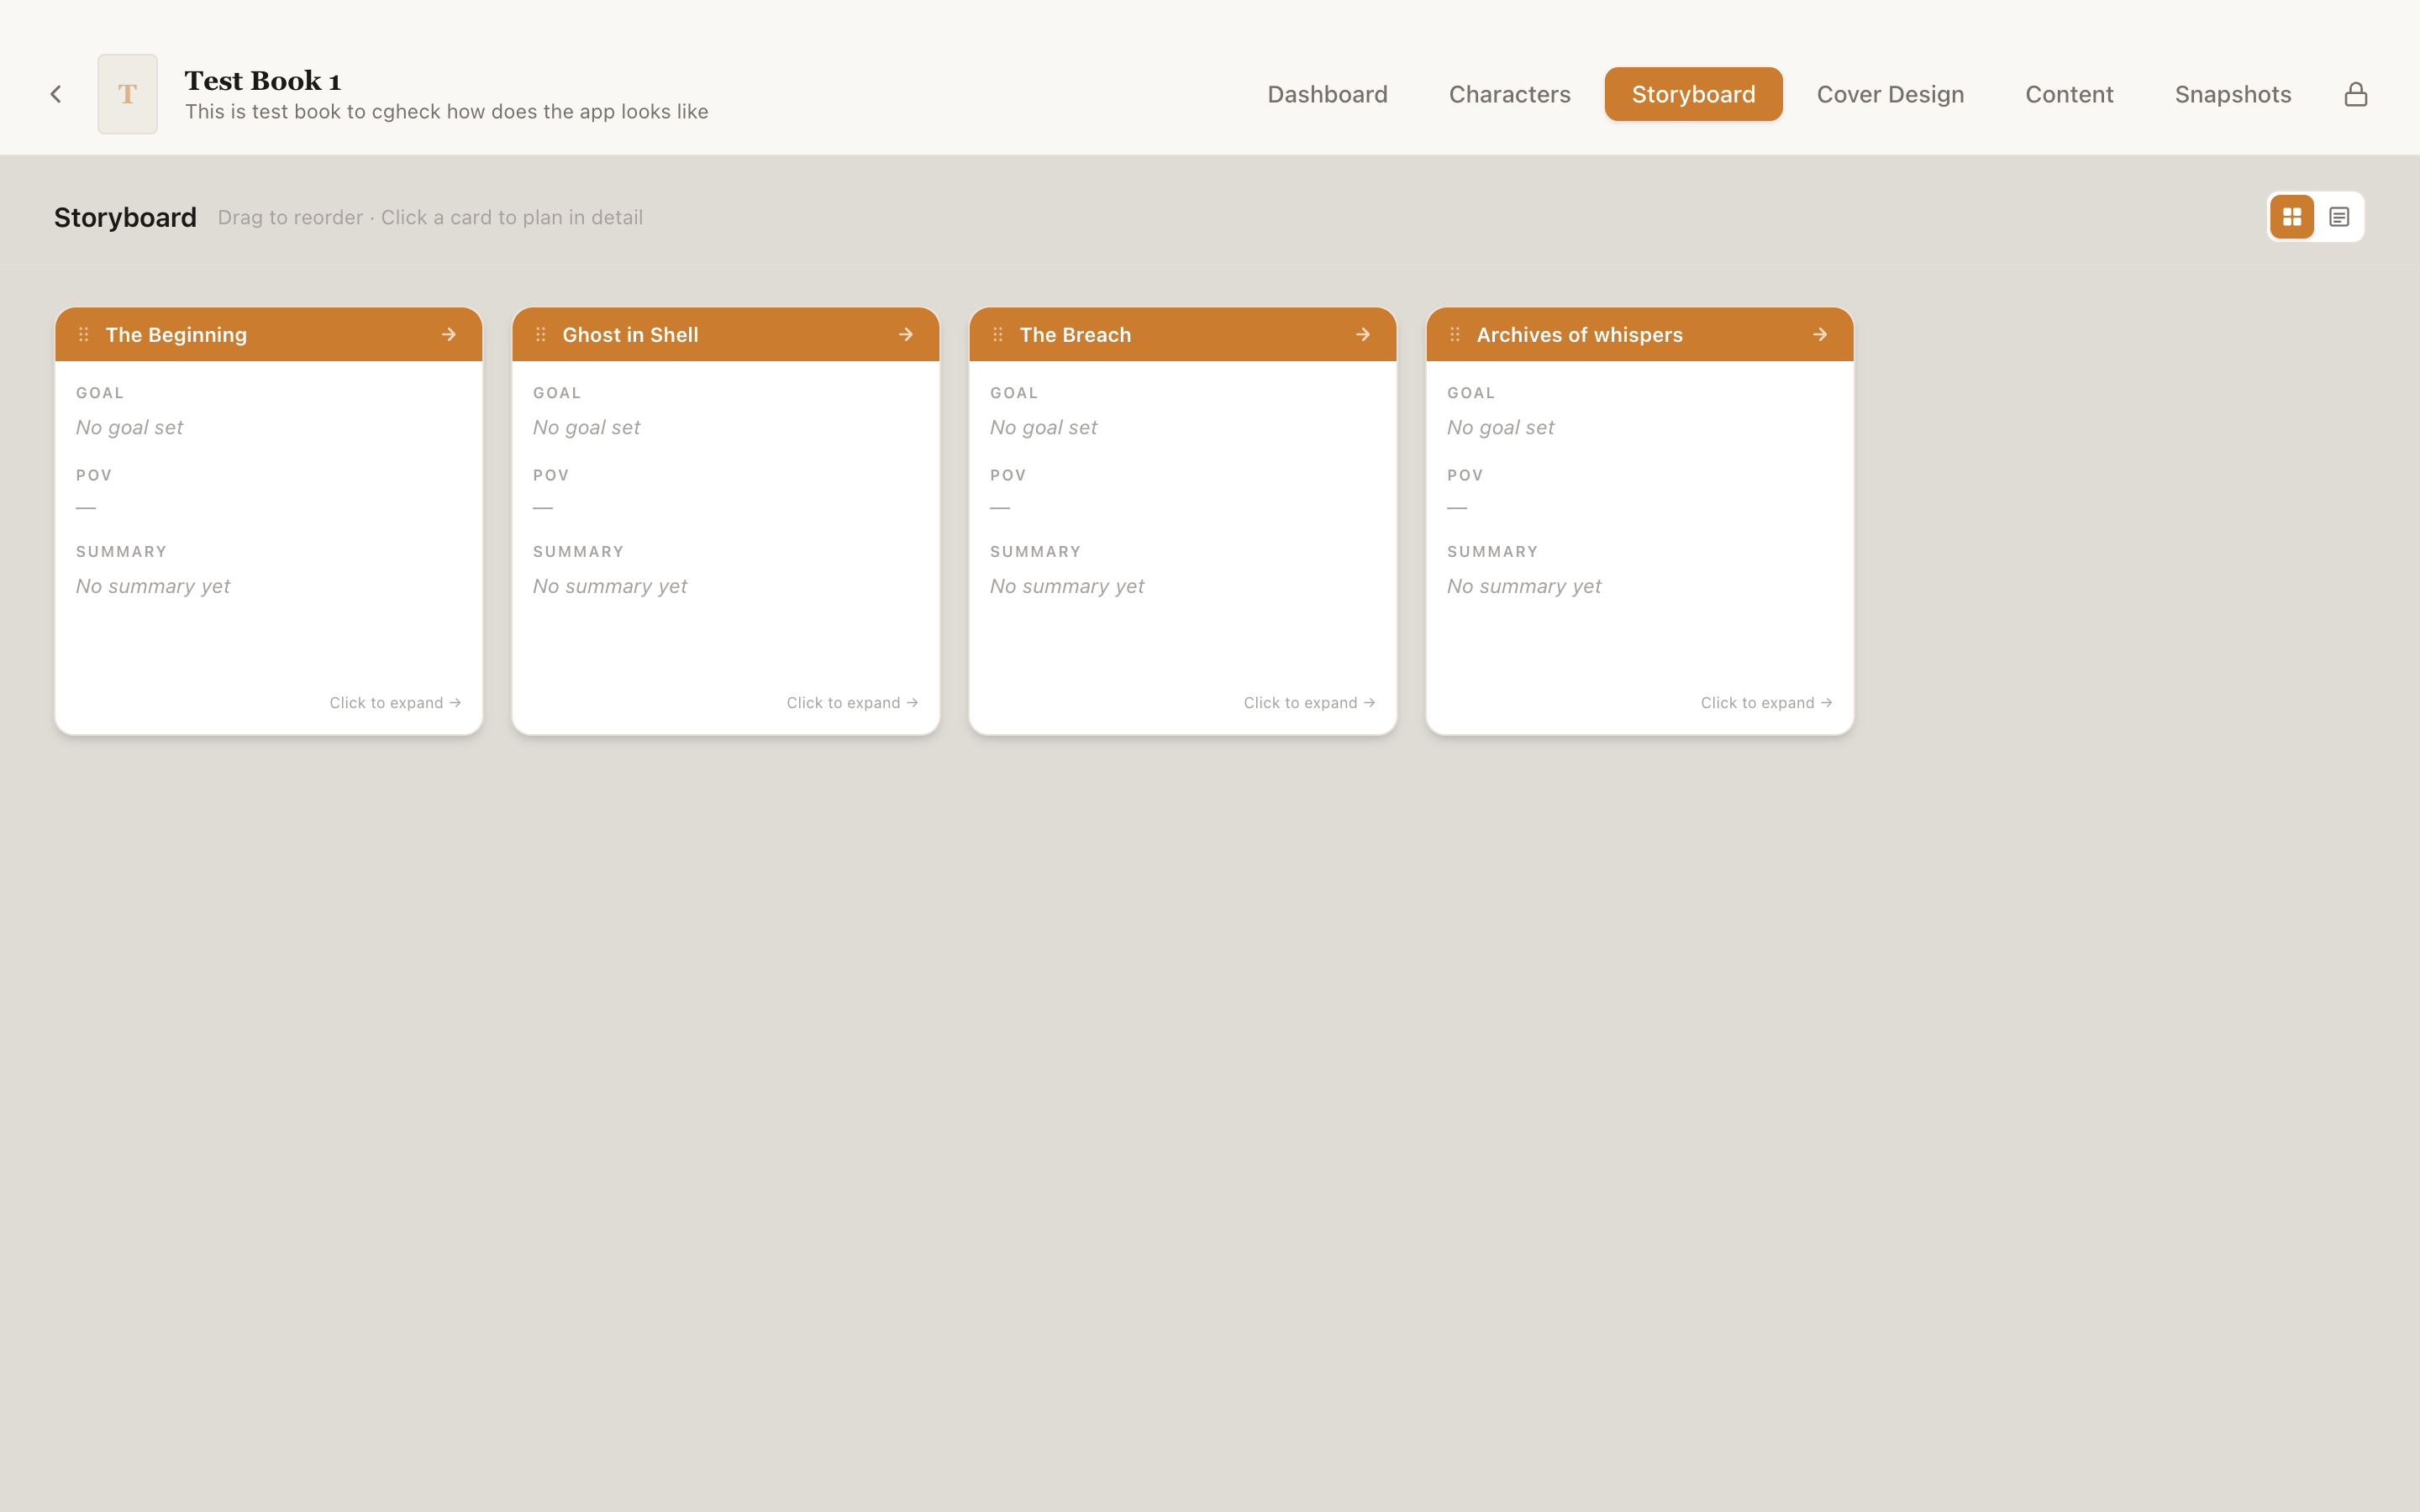Click Click to expand on Archives of whispers
This screenshot has width=2420, height=1512.
coord(1765,702)
